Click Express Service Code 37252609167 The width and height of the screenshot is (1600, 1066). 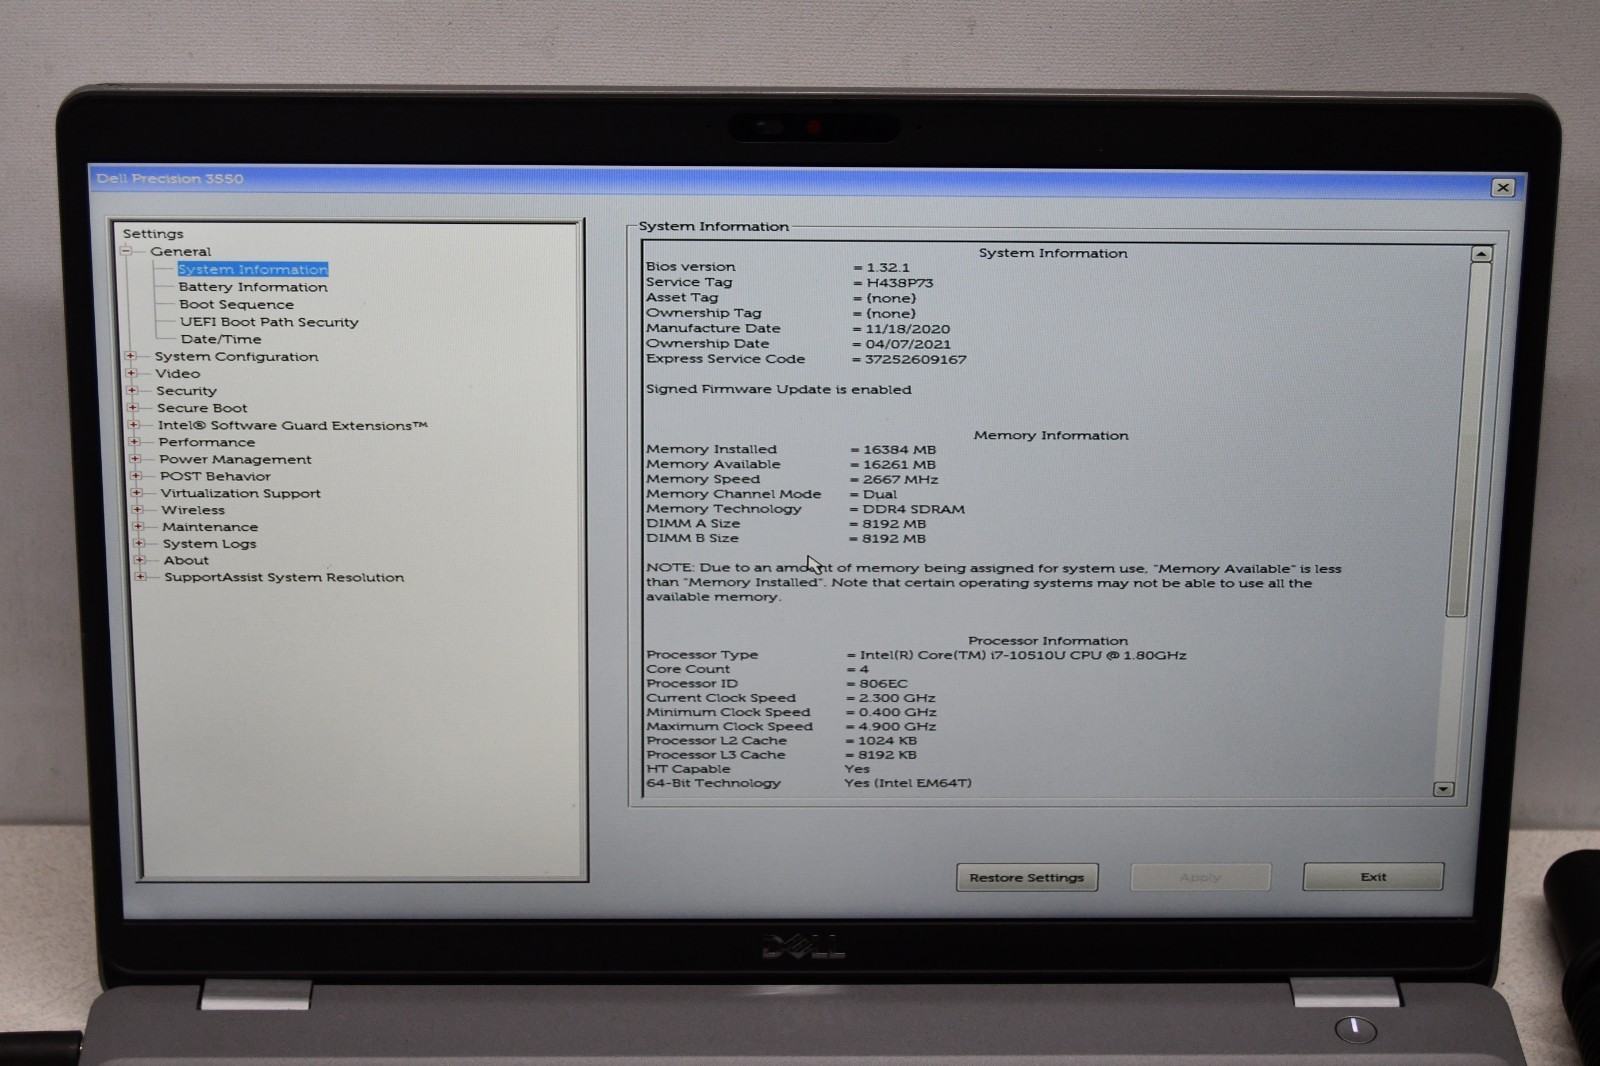[x=916, y=359]
